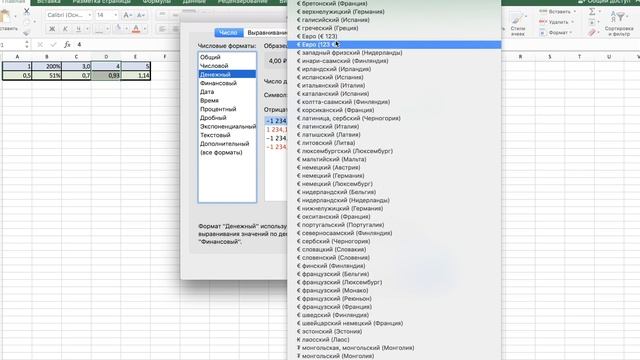
Task: Apply fill color bucket icon
Action: [118, 29]
